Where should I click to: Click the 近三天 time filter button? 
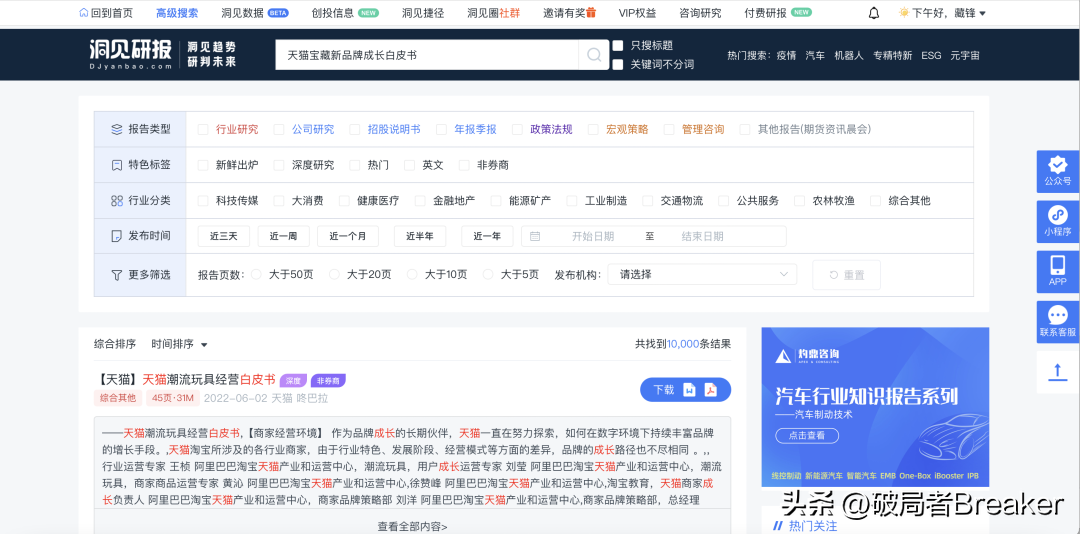(x=223, y=236)
